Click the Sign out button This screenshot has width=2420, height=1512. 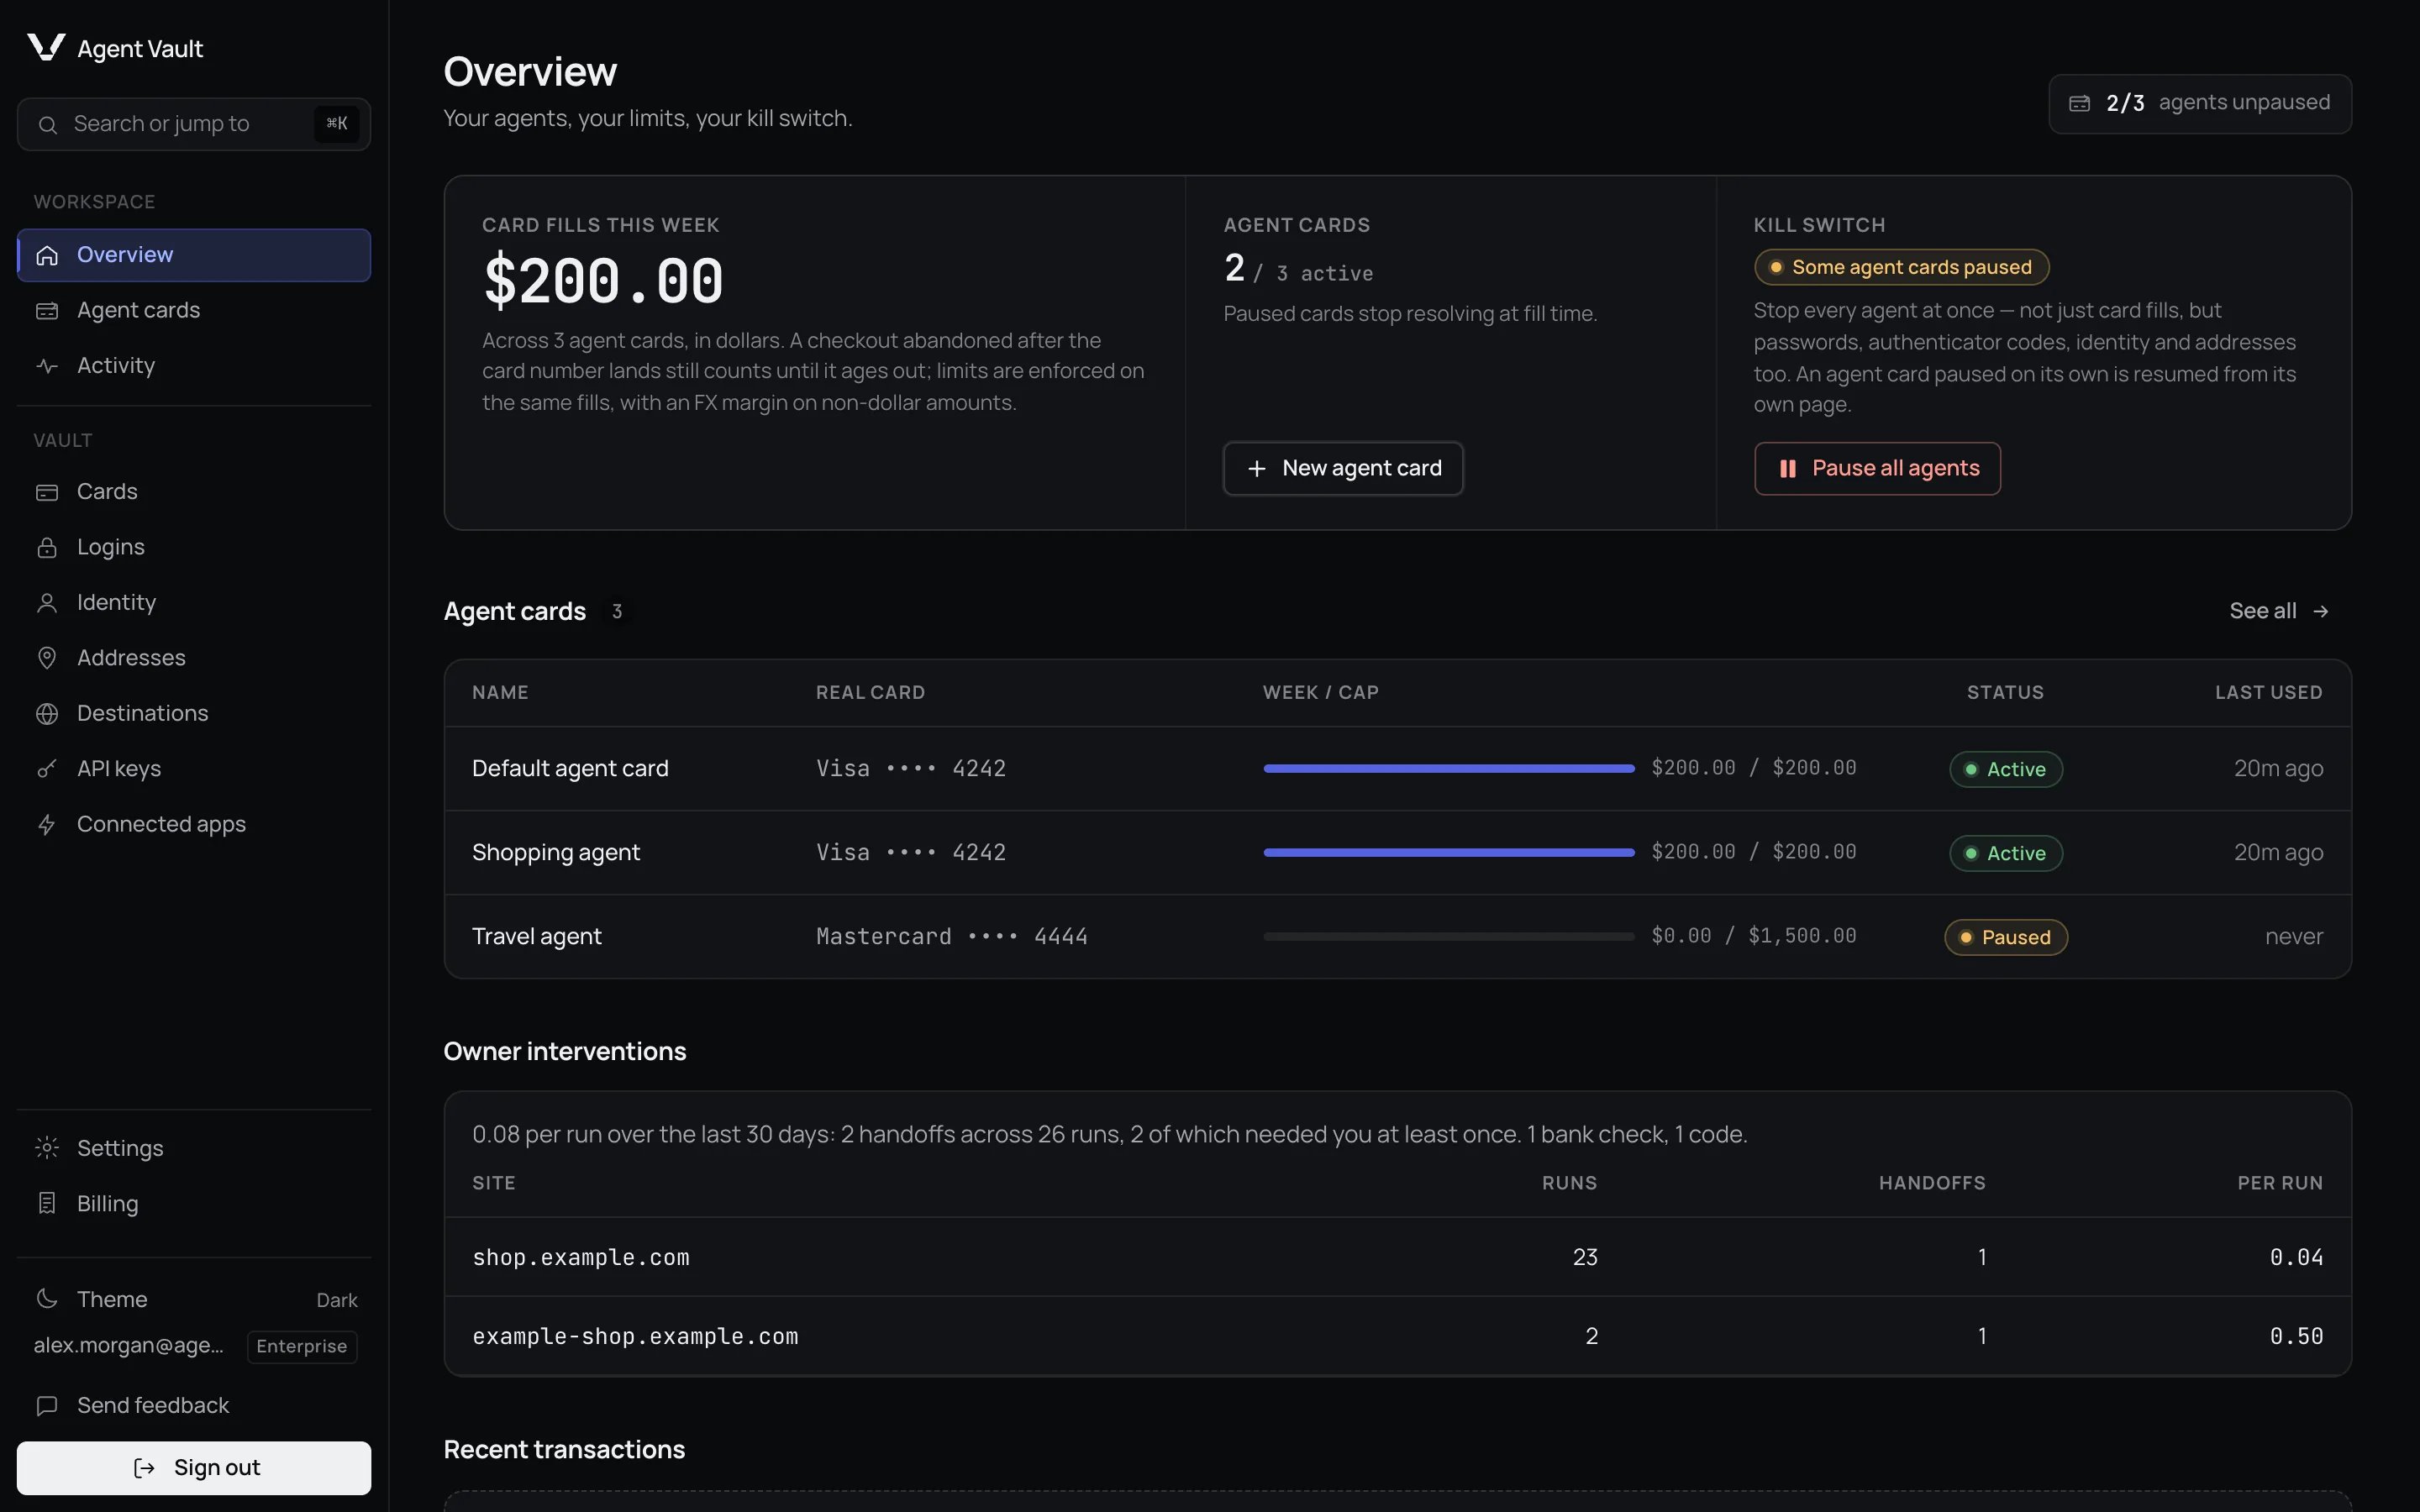[x=194, y=1468]
